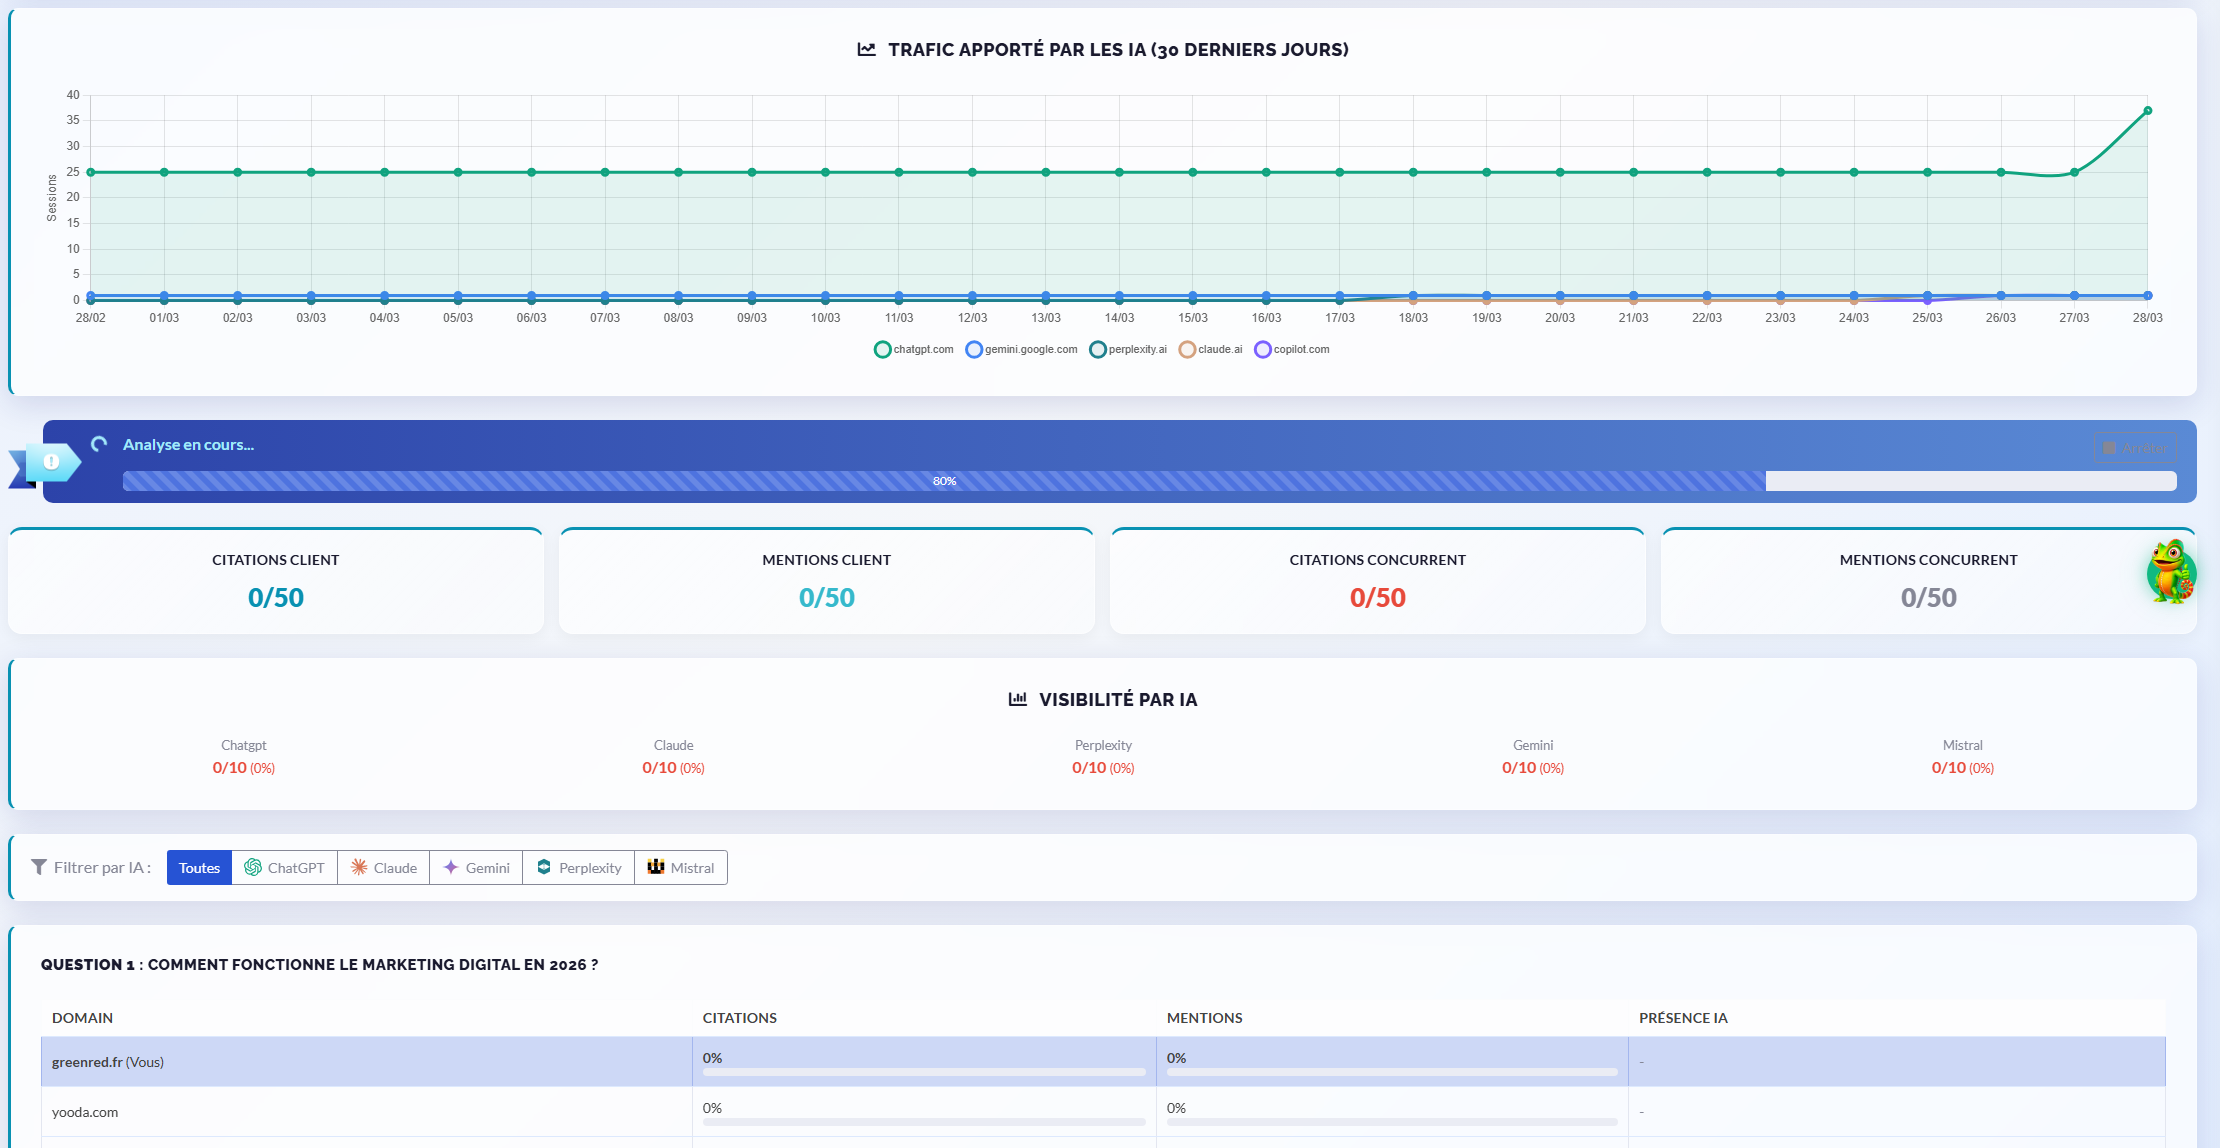This screenshot has width=2220, height=1148.
Task: Toggle copilot.com legend entry
Action: 1263,349
